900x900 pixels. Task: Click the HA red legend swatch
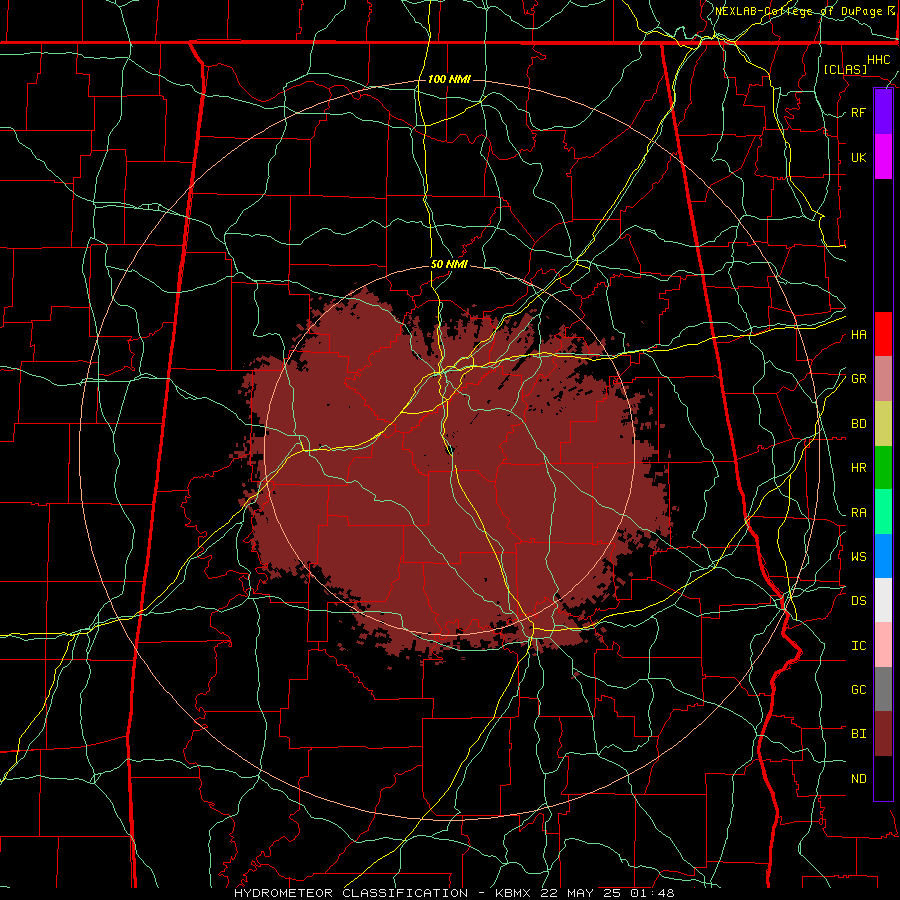click(883, 334)
